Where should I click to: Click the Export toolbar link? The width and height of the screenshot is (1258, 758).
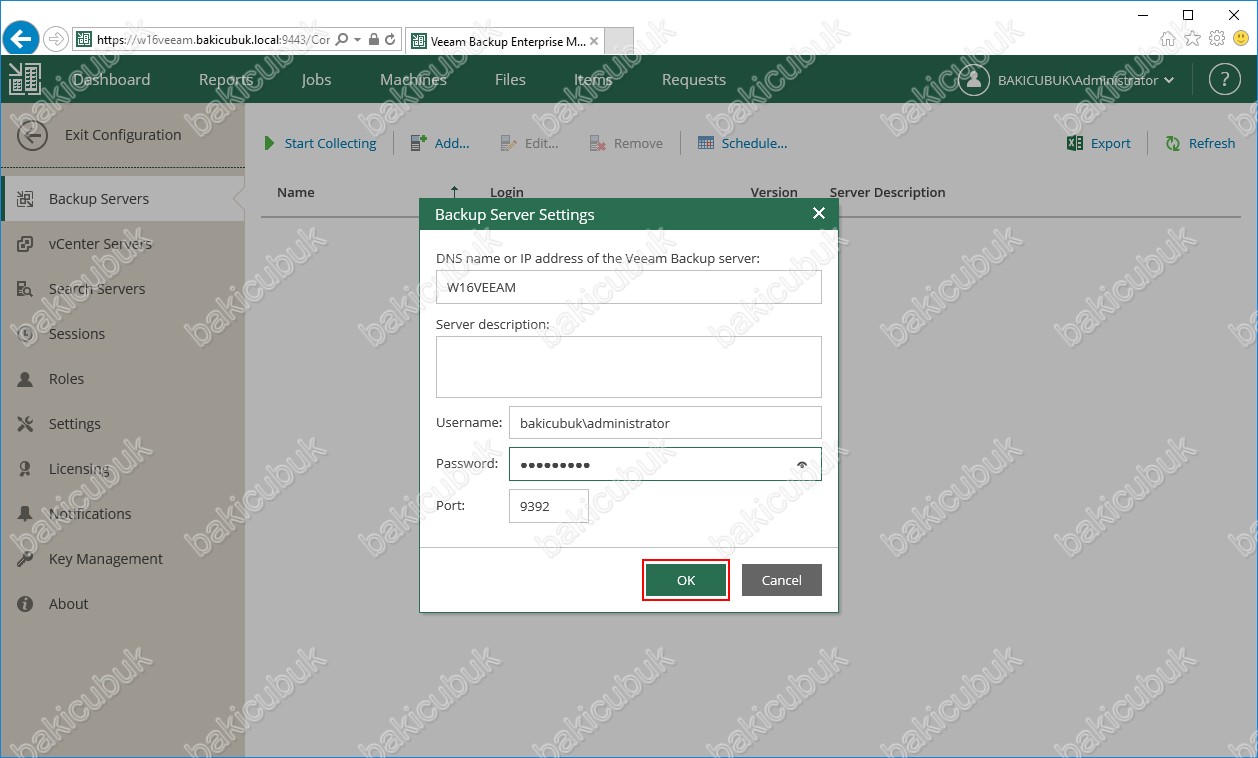tap(1110, 143)
